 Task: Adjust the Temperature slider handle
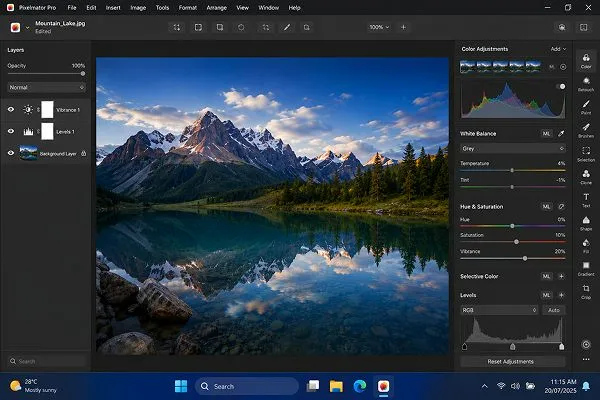tap(512, 170)
